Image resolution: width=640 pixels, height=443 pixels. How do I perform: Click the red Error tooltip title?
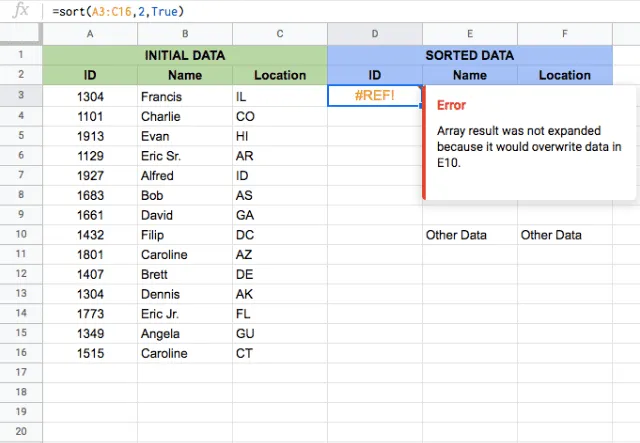[x=451, y=105]
